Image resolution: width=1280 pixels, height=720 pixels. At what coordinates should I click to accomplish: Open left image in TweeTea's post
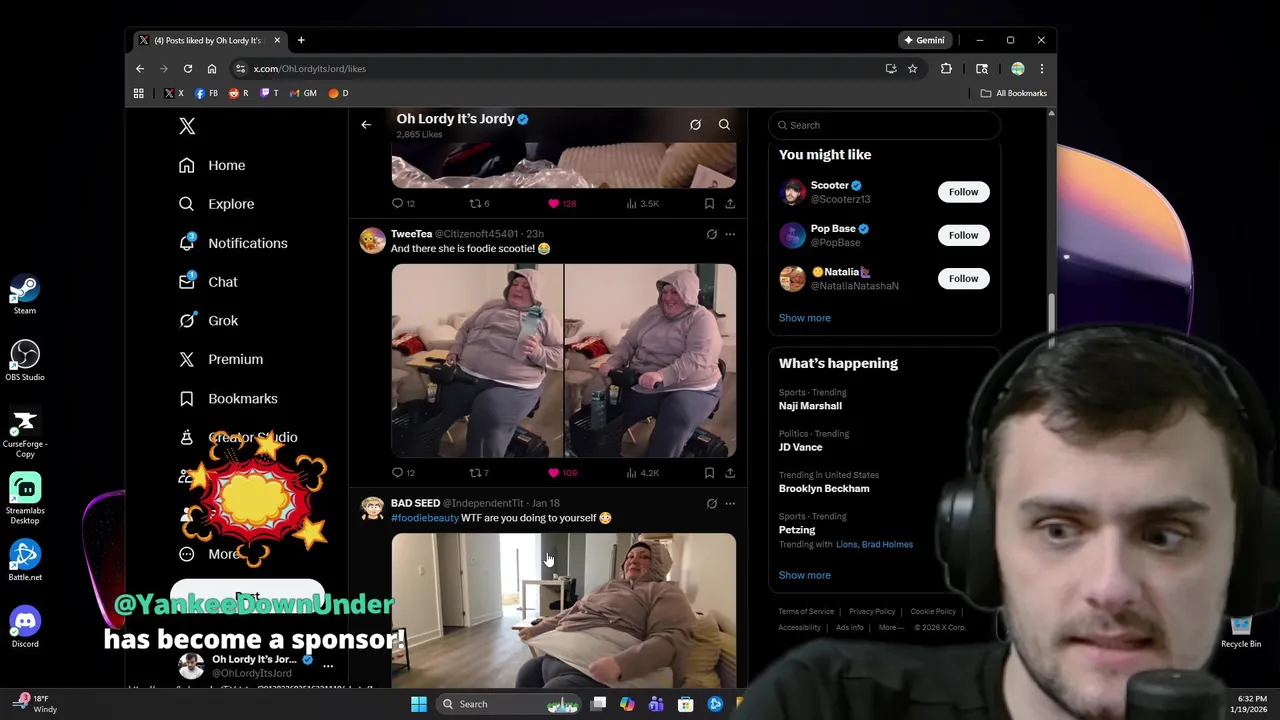477,360
